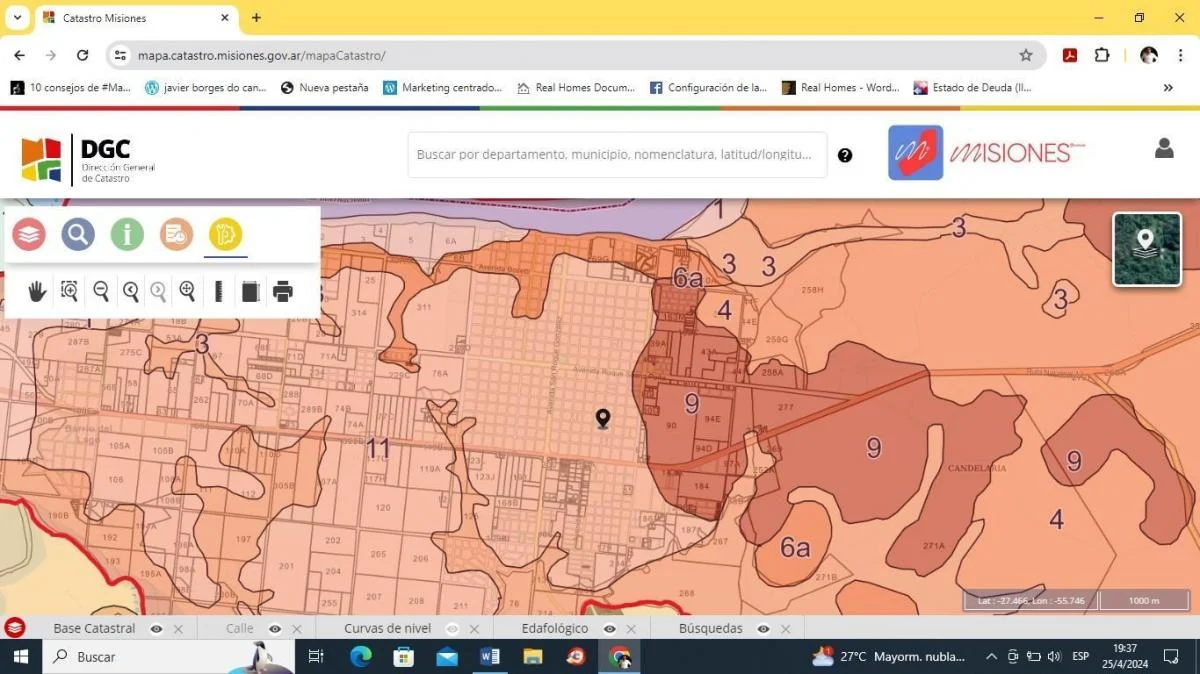Select the Calle layer tab
This screenshot has height=674, width=1200.
(x=239, y=629)
